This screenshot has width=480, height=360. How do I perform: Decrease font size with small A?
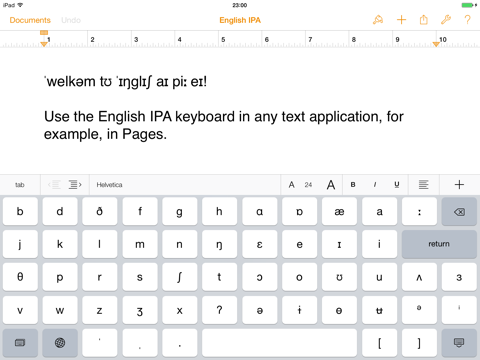[x=291, y=185]
